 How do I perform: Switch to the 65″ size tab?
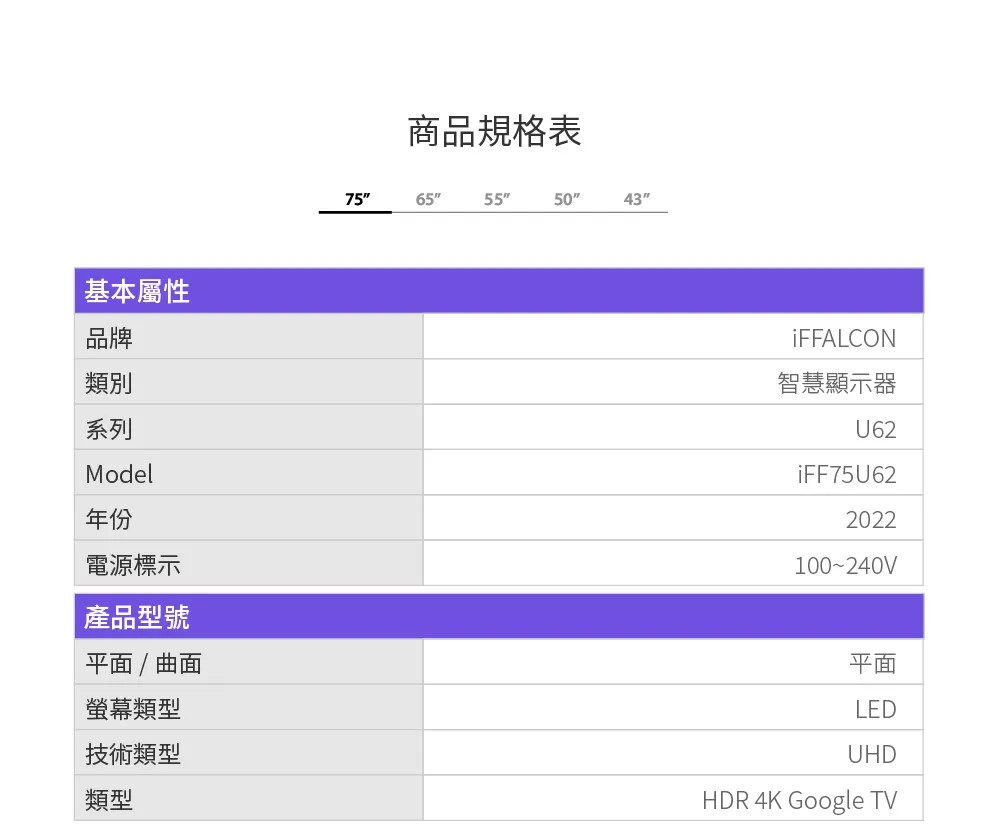point(427,200)
